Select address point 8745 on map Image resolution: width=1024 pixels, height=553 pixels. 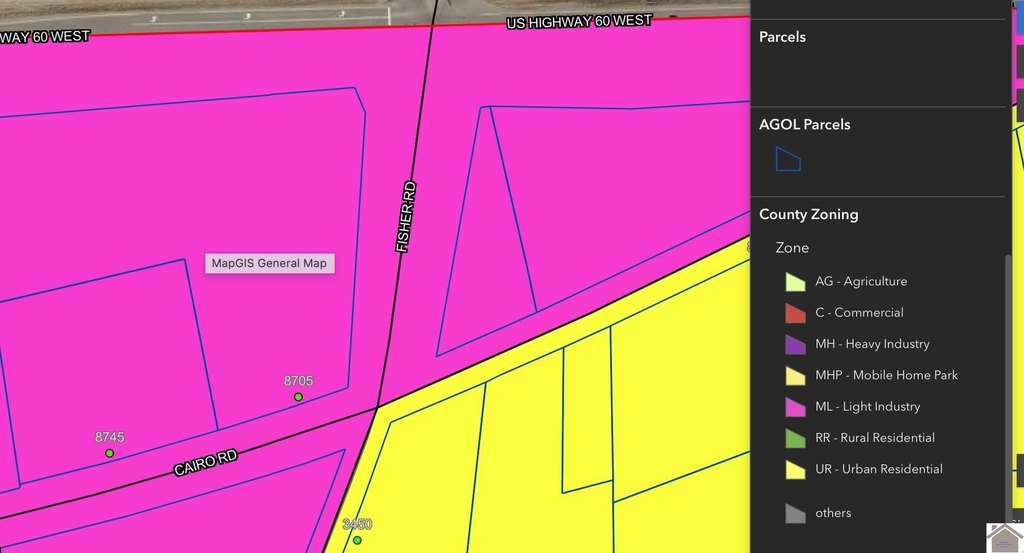pyautogui.click(x=110, y=453)
